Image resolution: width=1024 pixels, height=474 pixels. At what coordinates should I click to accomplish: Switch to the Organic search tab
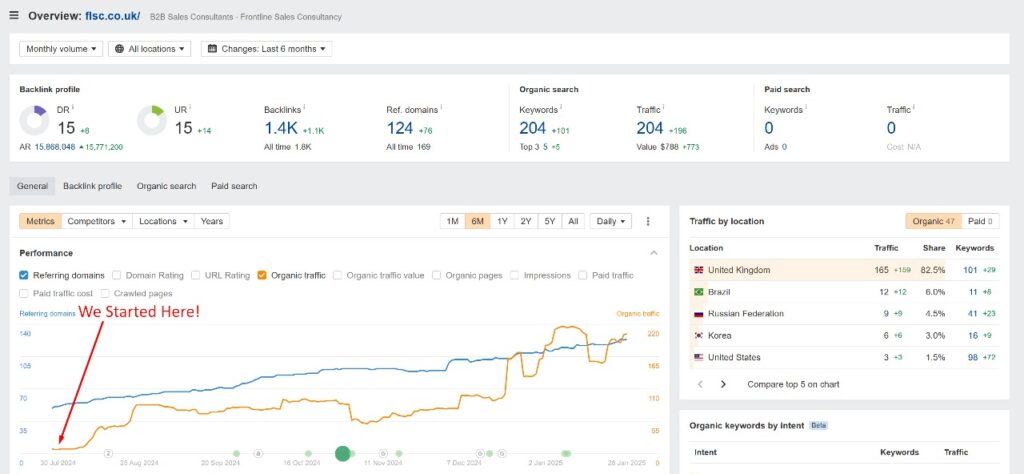pos(166,186)
